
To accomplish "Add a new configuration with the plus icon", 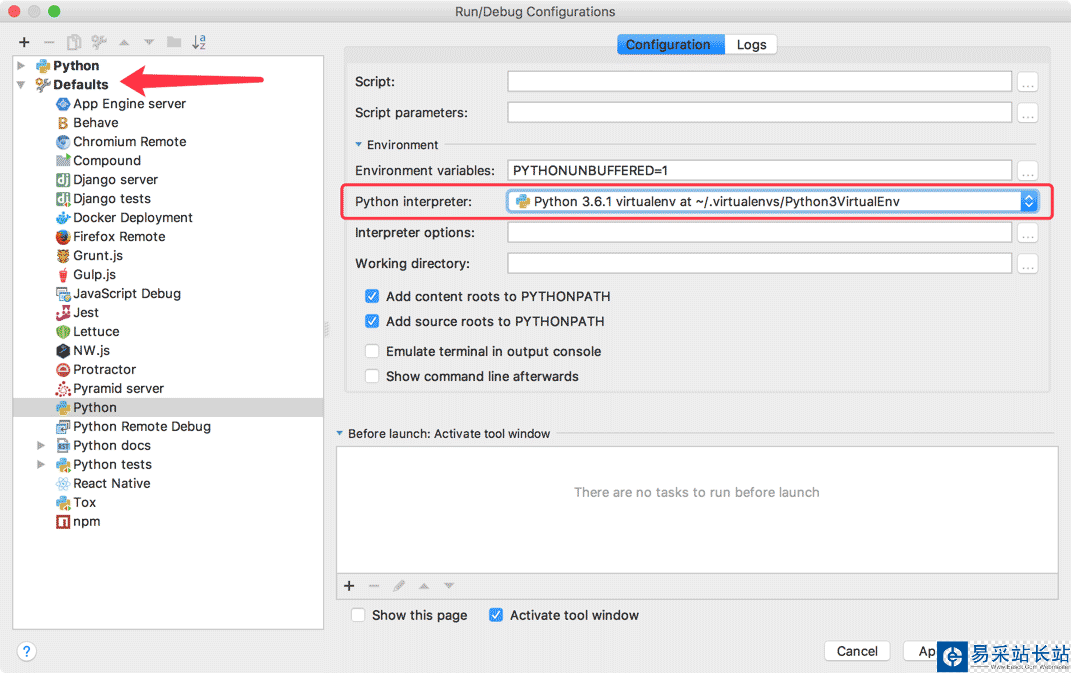I will coord(24,42).
